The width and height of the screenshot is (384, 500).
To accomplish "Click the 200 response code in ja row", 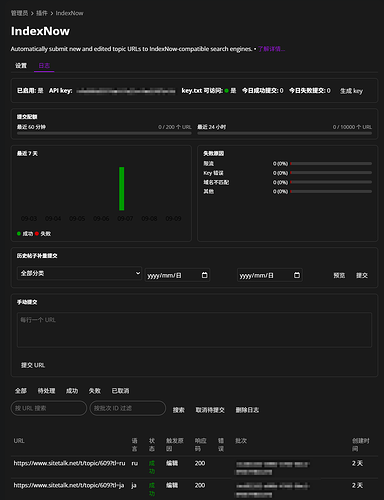I will tap(200, 485).
